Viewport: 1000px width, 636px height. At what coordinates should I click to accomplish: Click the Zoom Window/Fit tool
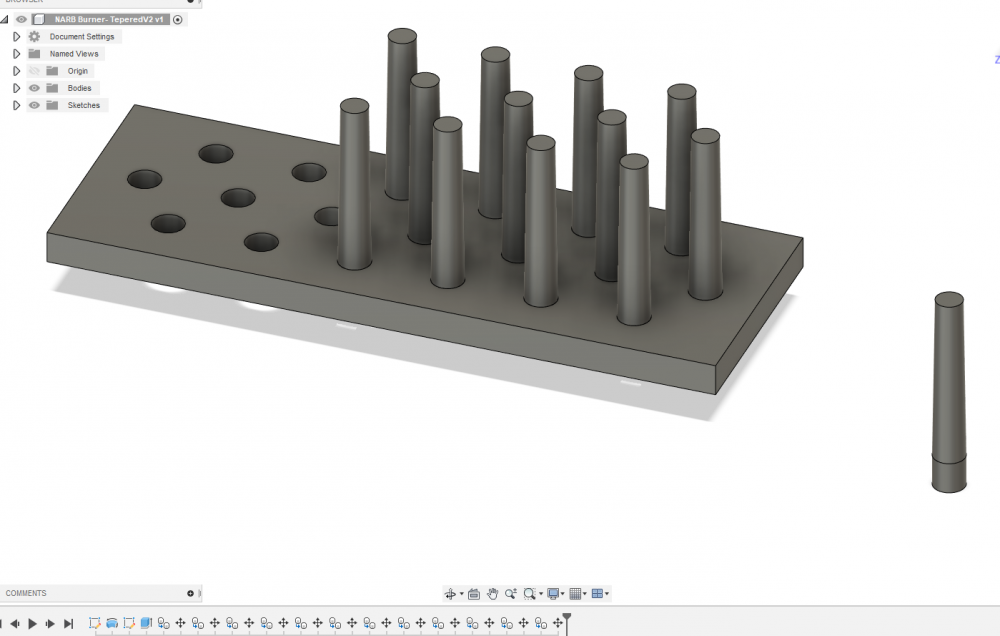(x=529, y=594)
